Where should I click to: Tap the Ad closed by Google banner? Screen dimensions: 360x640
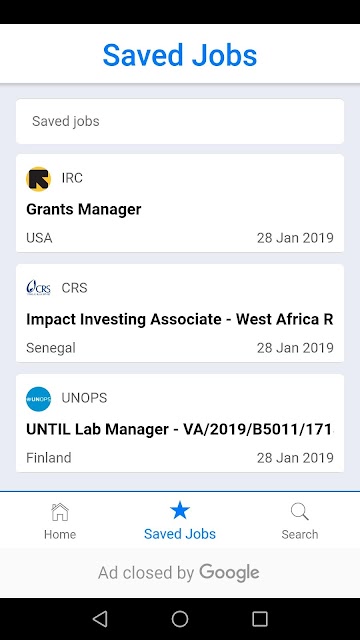(x=179, y=573)
